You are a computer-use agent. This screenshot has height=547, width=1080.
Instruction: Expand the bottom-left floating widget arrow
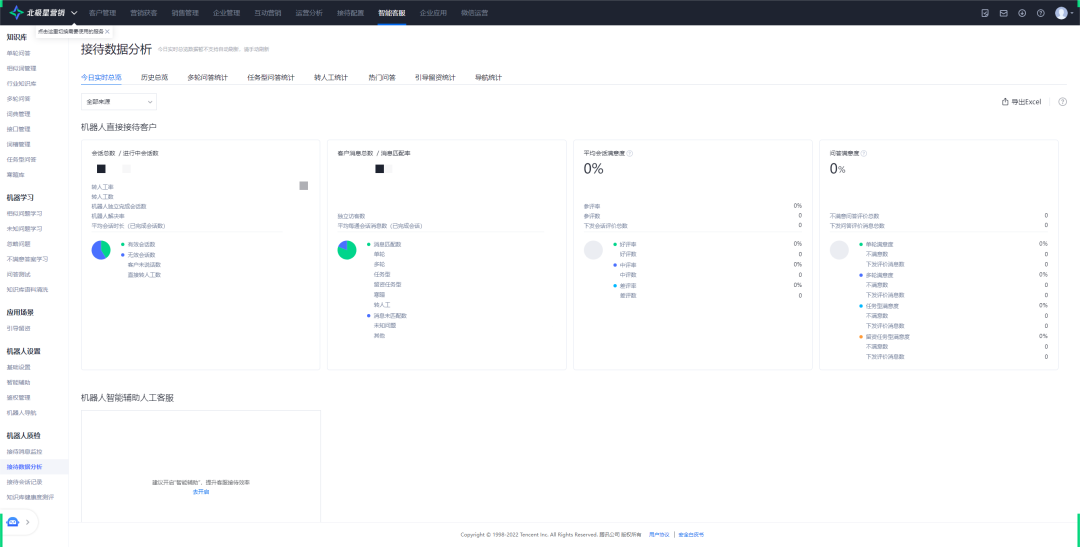(28, 522)
